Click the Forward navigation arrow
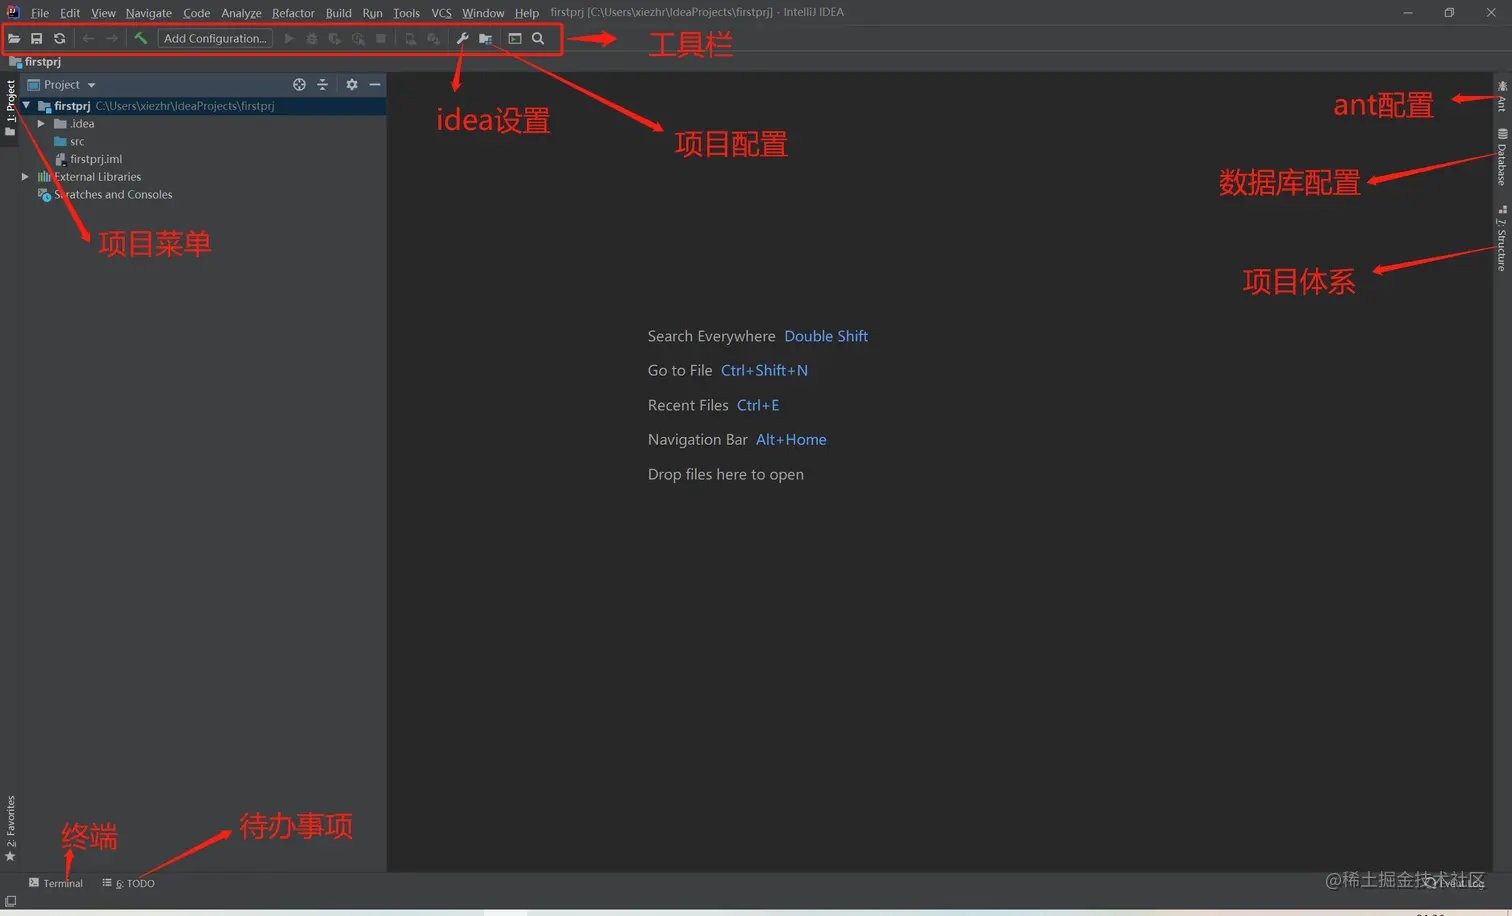Screen dimensions: 1512x916 coord(111,39)
